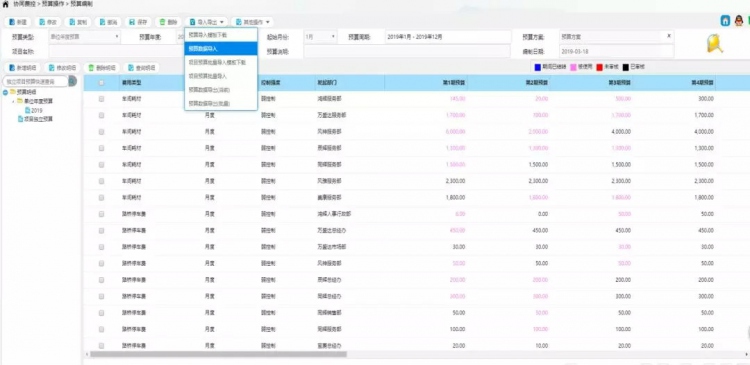Image resolution: width=750 pixels, height=365 pixels.
Task: Select the 预算明细 root folder in tree
Action: point(27,92)
